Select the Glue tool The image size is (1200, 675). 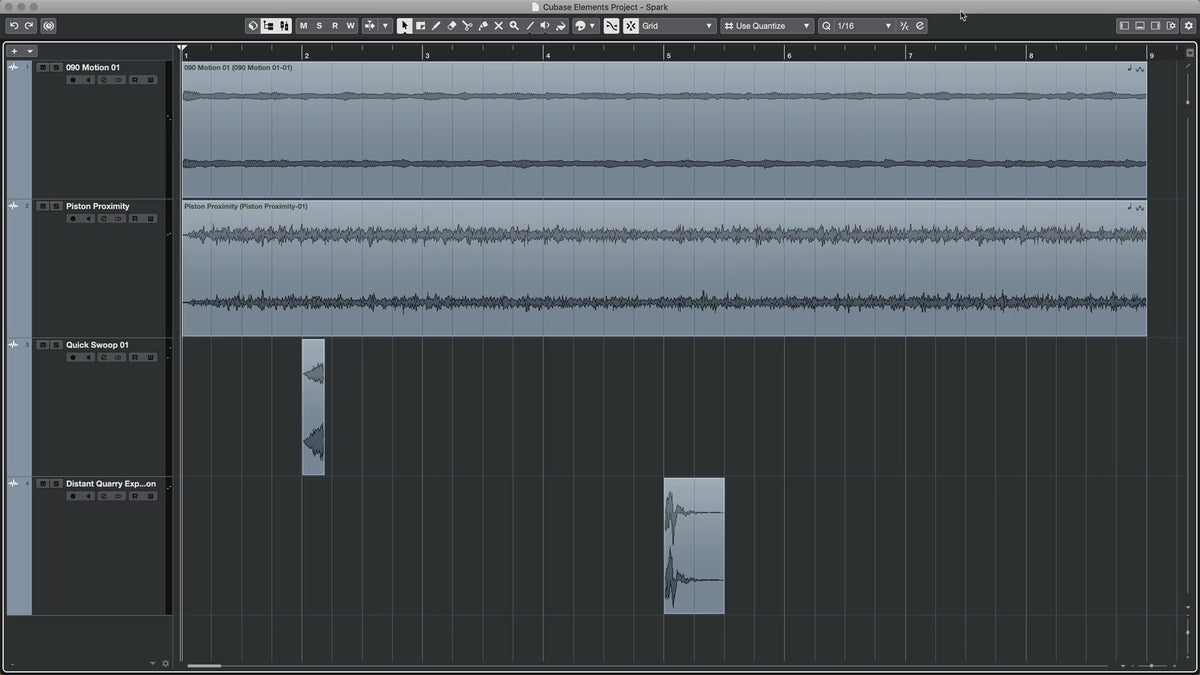point(483,26)
